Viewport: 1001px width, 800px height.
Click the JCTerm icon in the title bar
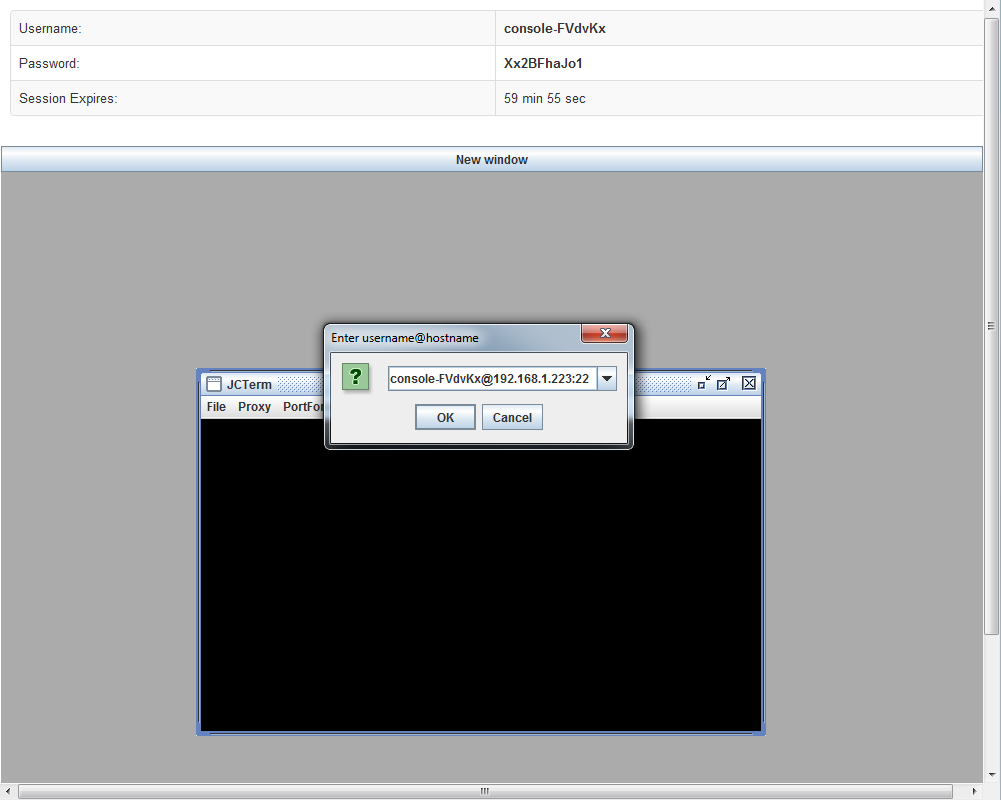pyautogui.click(x=213, y=384)
